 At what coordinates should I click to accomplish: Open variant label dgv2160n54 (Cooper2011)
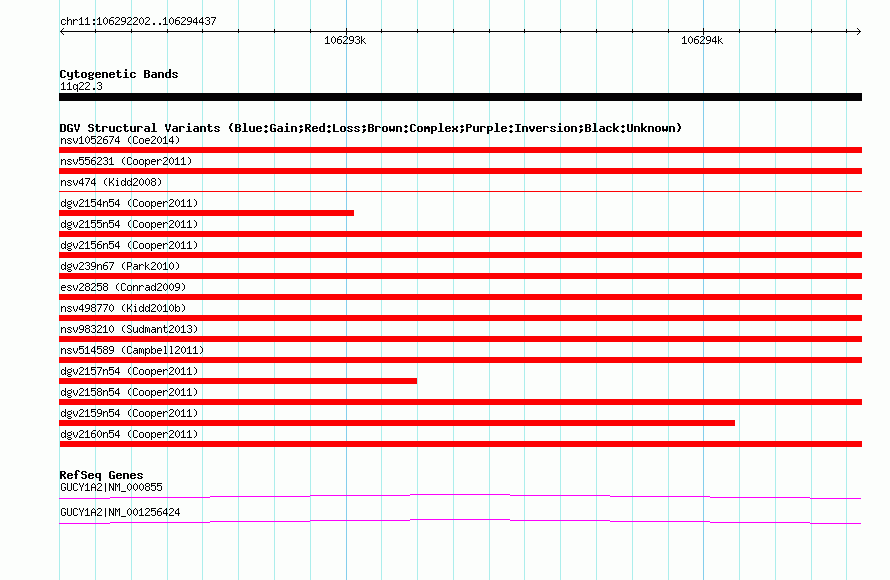(x=129, y=434)
